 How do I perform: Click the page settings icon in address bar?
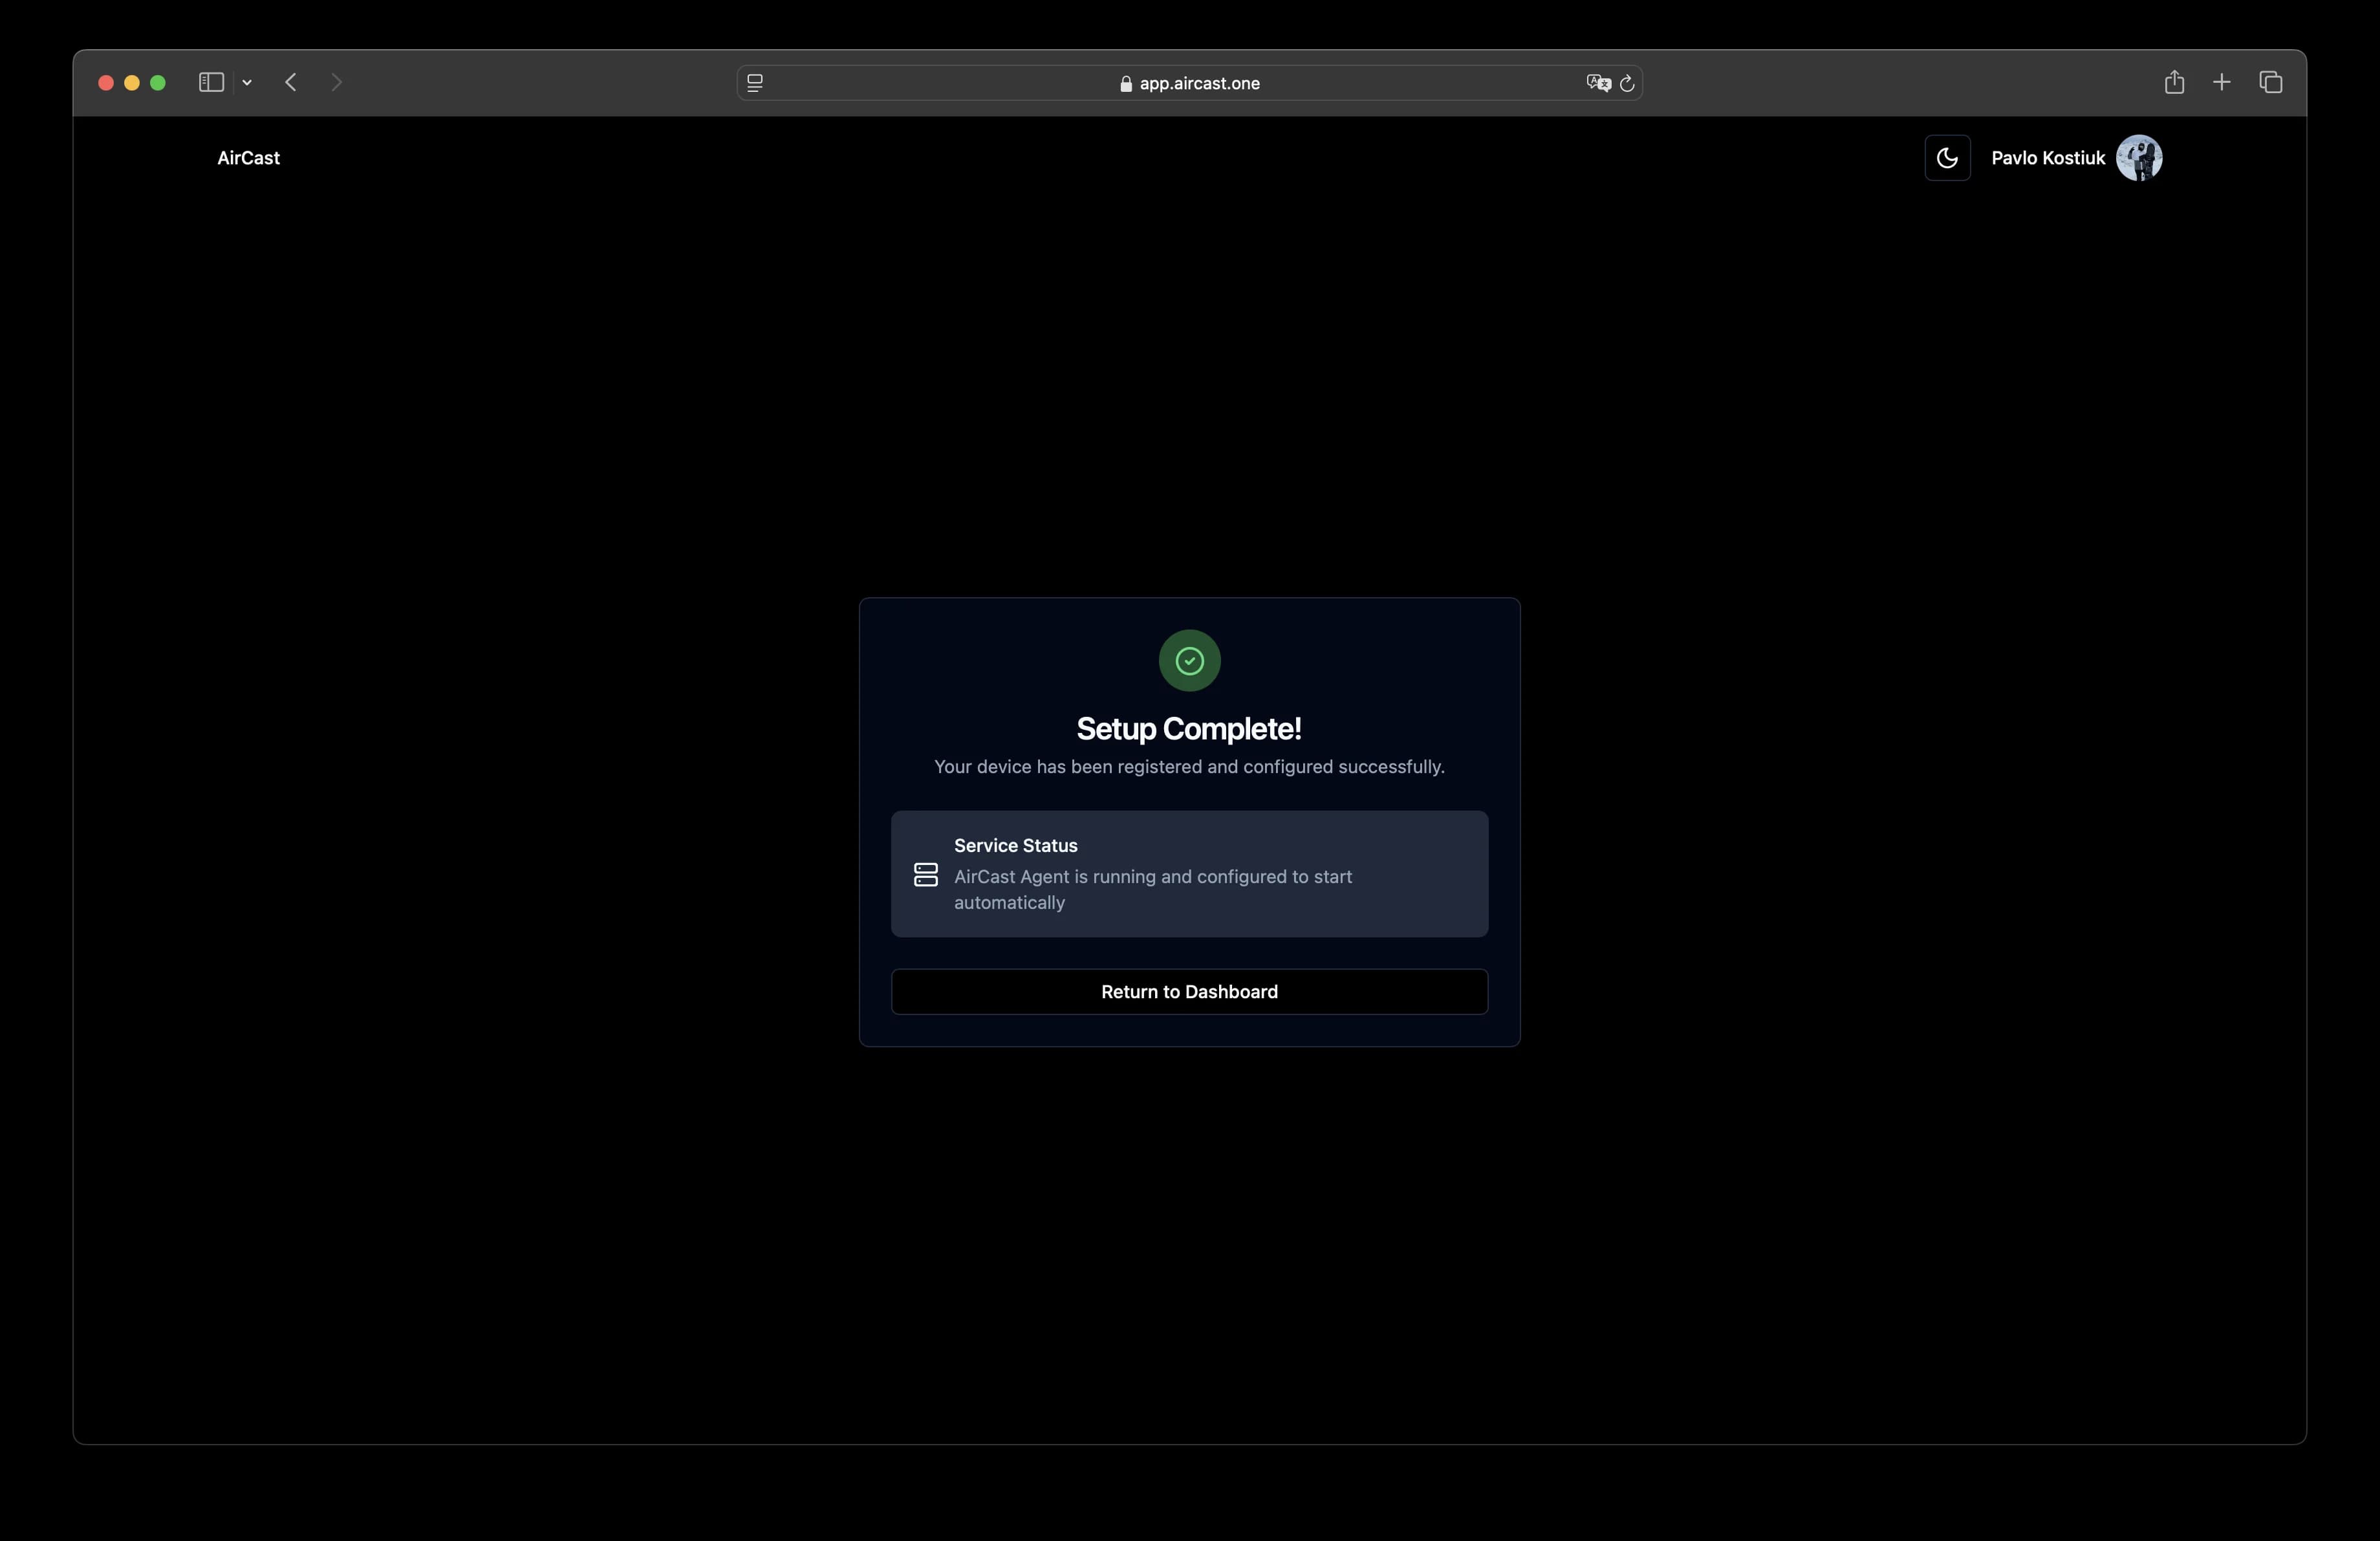[755, 83]
